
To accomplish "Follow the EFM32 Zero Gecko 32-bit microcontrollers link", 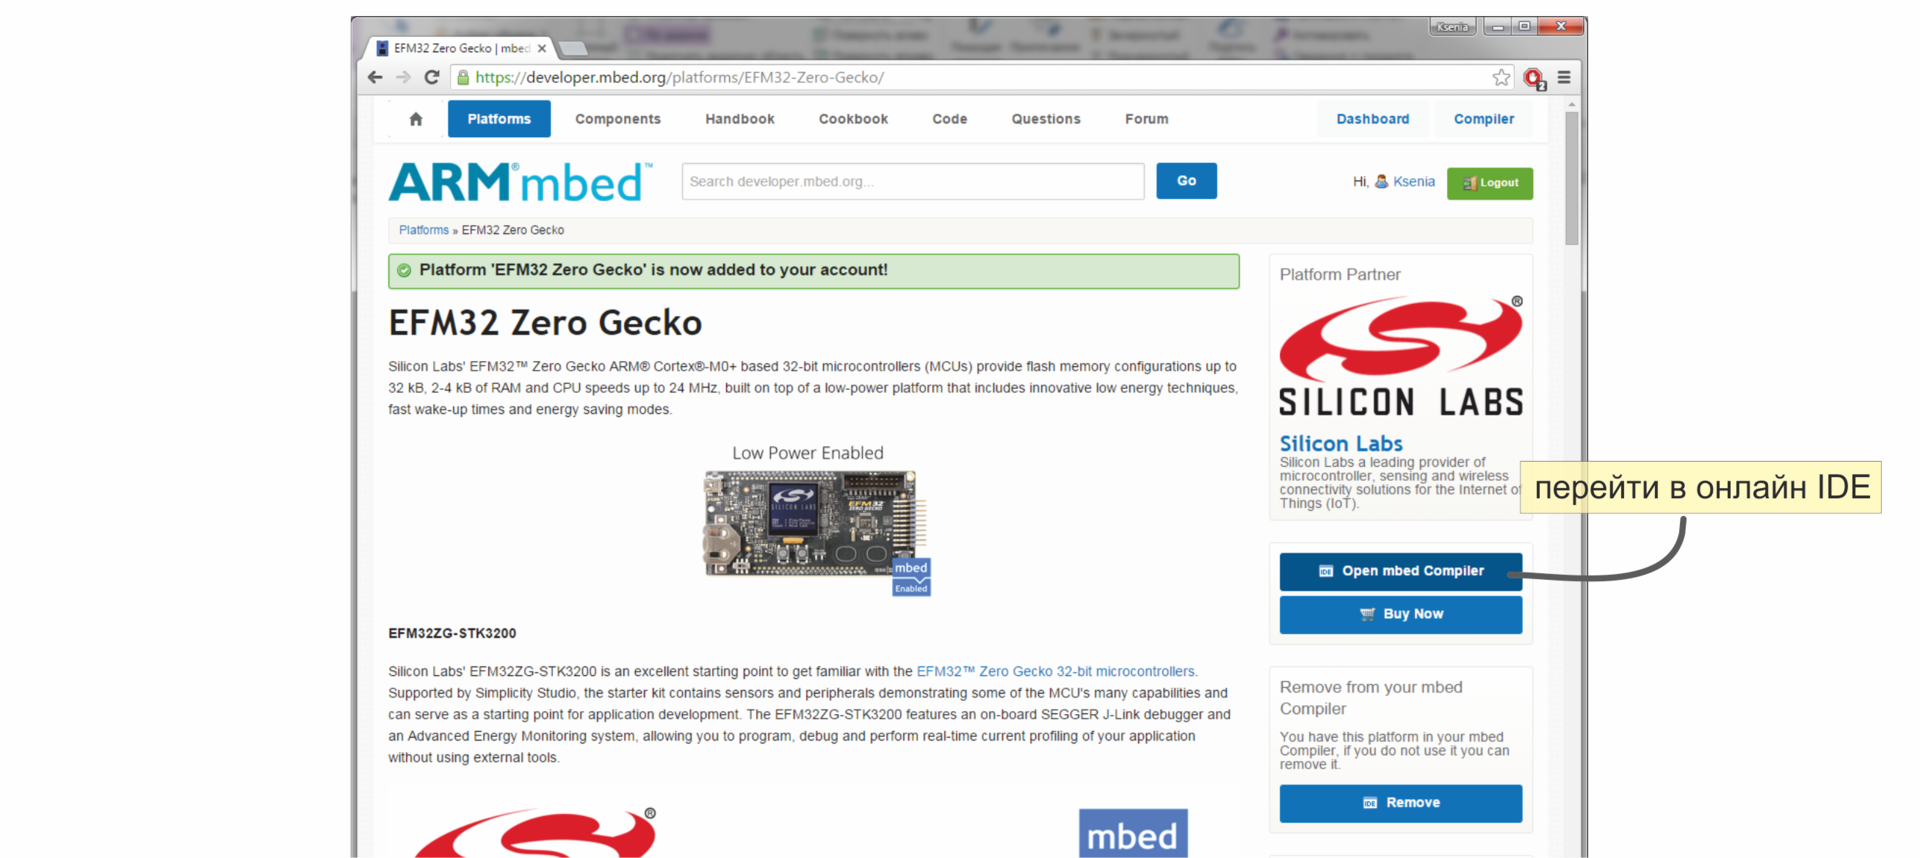I will (1055, 671).
